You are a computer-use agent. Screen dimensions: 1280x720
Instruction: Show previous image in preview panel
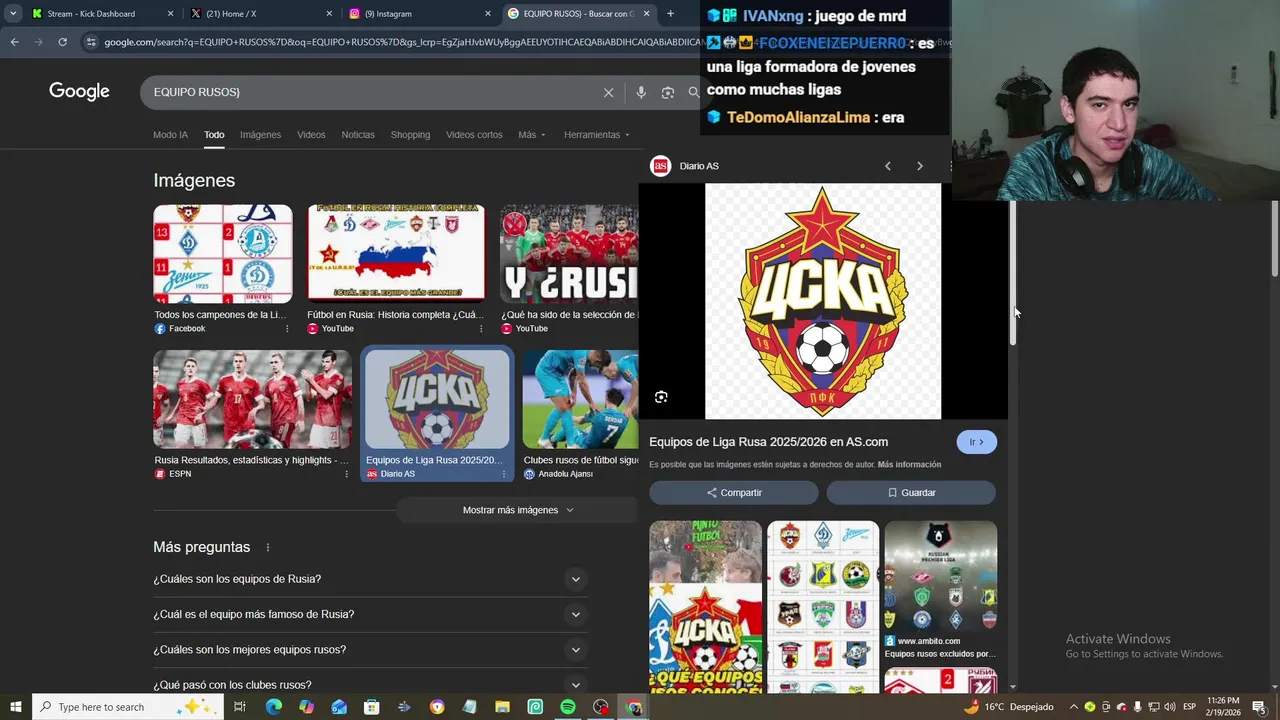(x=887, y=166)
